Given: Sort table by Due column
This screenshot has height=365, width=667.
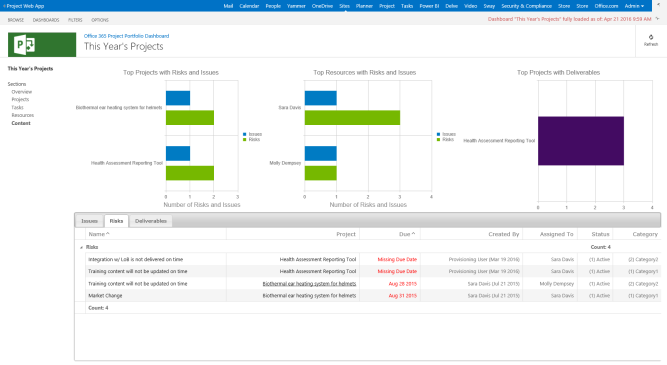Looking at the screenshot, I should pos(407,234).
